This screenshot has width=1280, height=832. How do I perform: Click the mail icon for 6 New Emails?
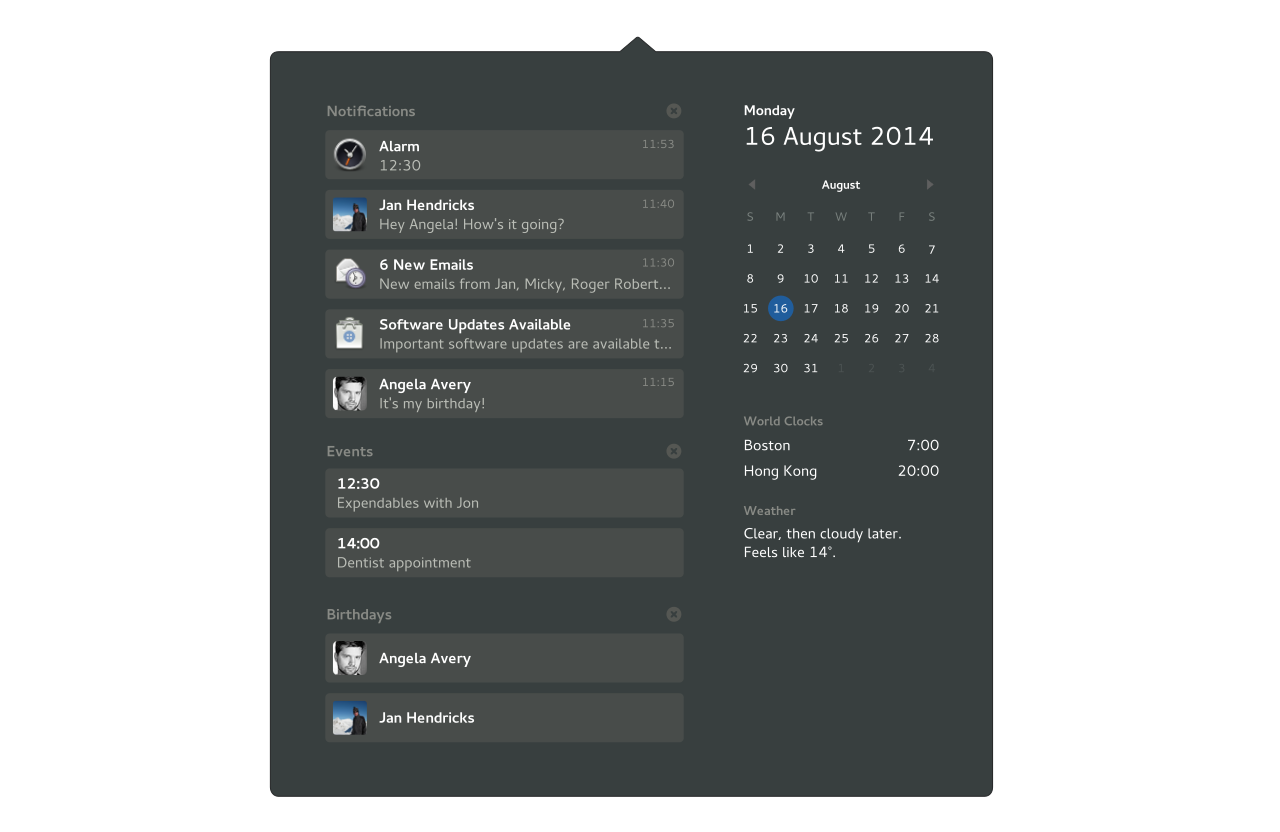coord(350,274)
